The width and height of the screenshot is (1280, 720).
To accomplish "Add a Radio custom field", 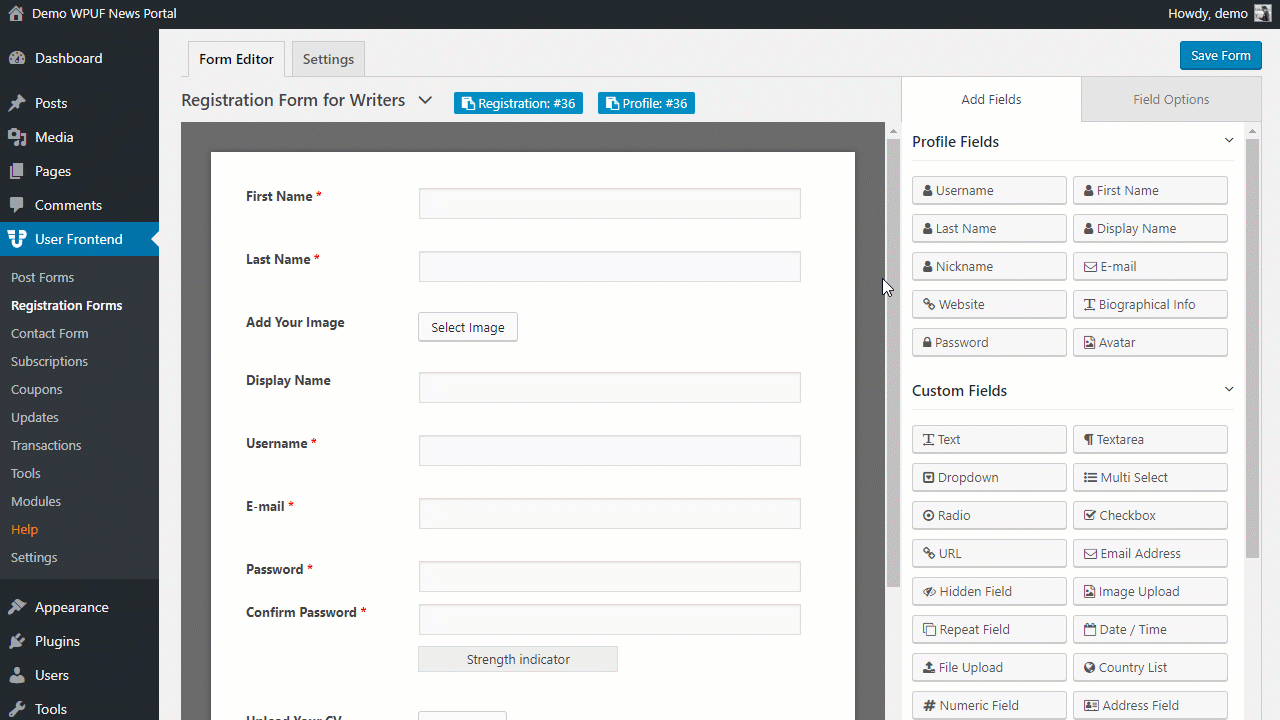I will (x=989, y=515).
